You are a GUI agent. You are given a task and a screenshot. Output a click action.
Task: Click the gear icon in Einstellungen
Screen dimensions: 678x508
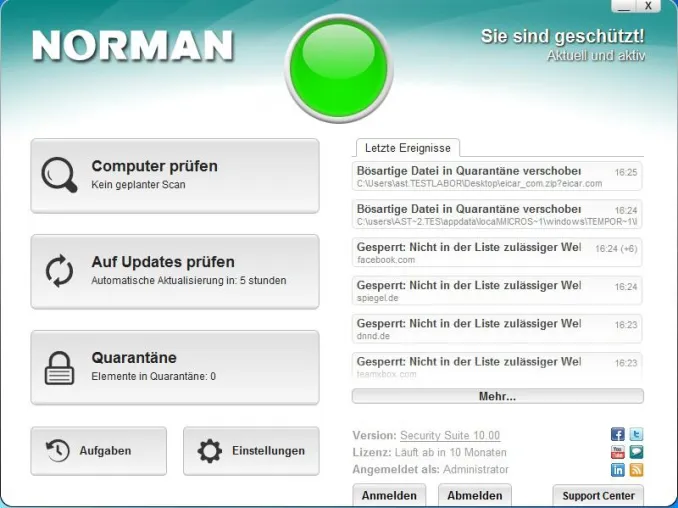[210, 451]
